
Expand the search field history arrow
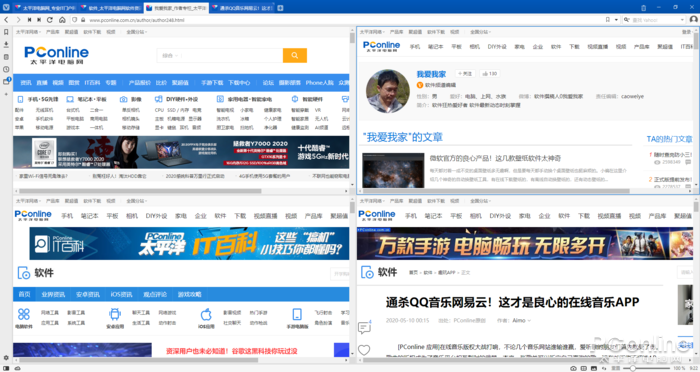point(682,20)
